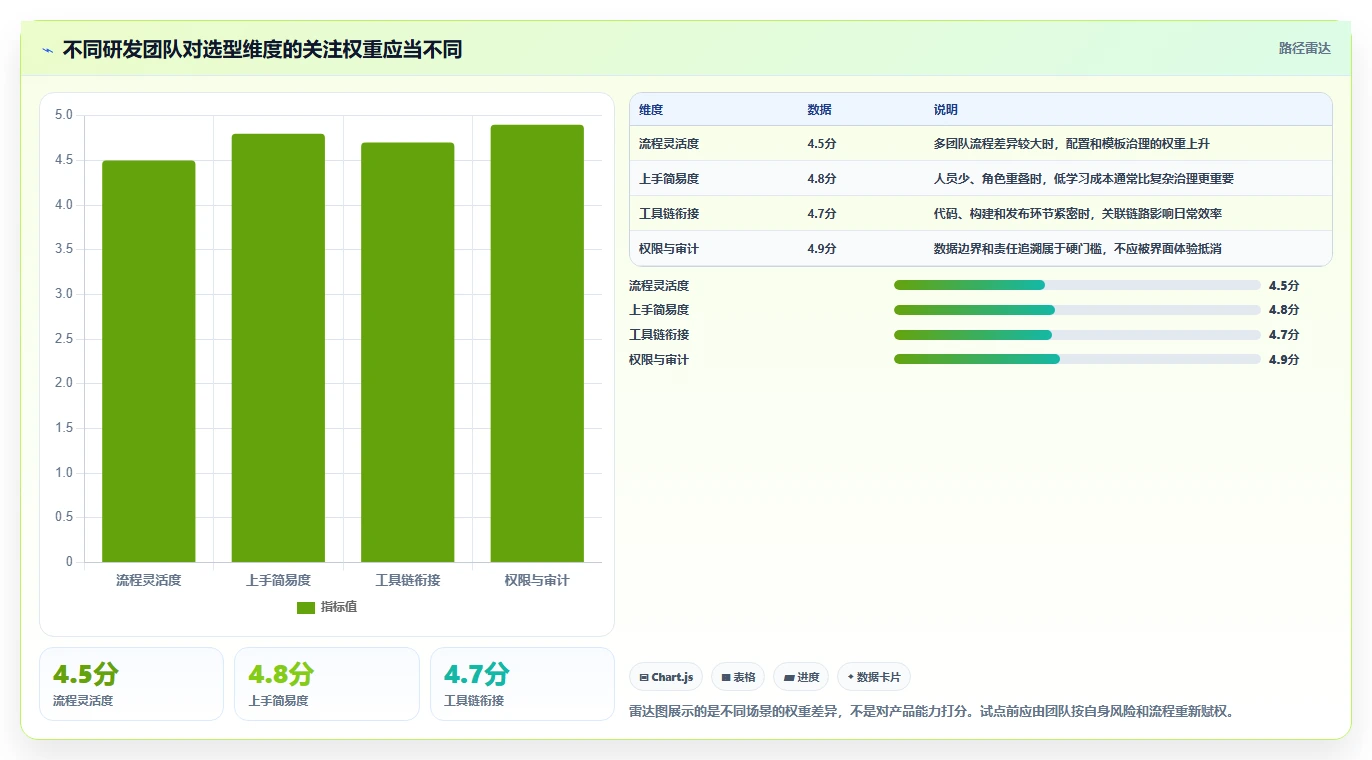
Task: Click the 上手简易度 bar in chart
Action: click(x=278, y=348)
